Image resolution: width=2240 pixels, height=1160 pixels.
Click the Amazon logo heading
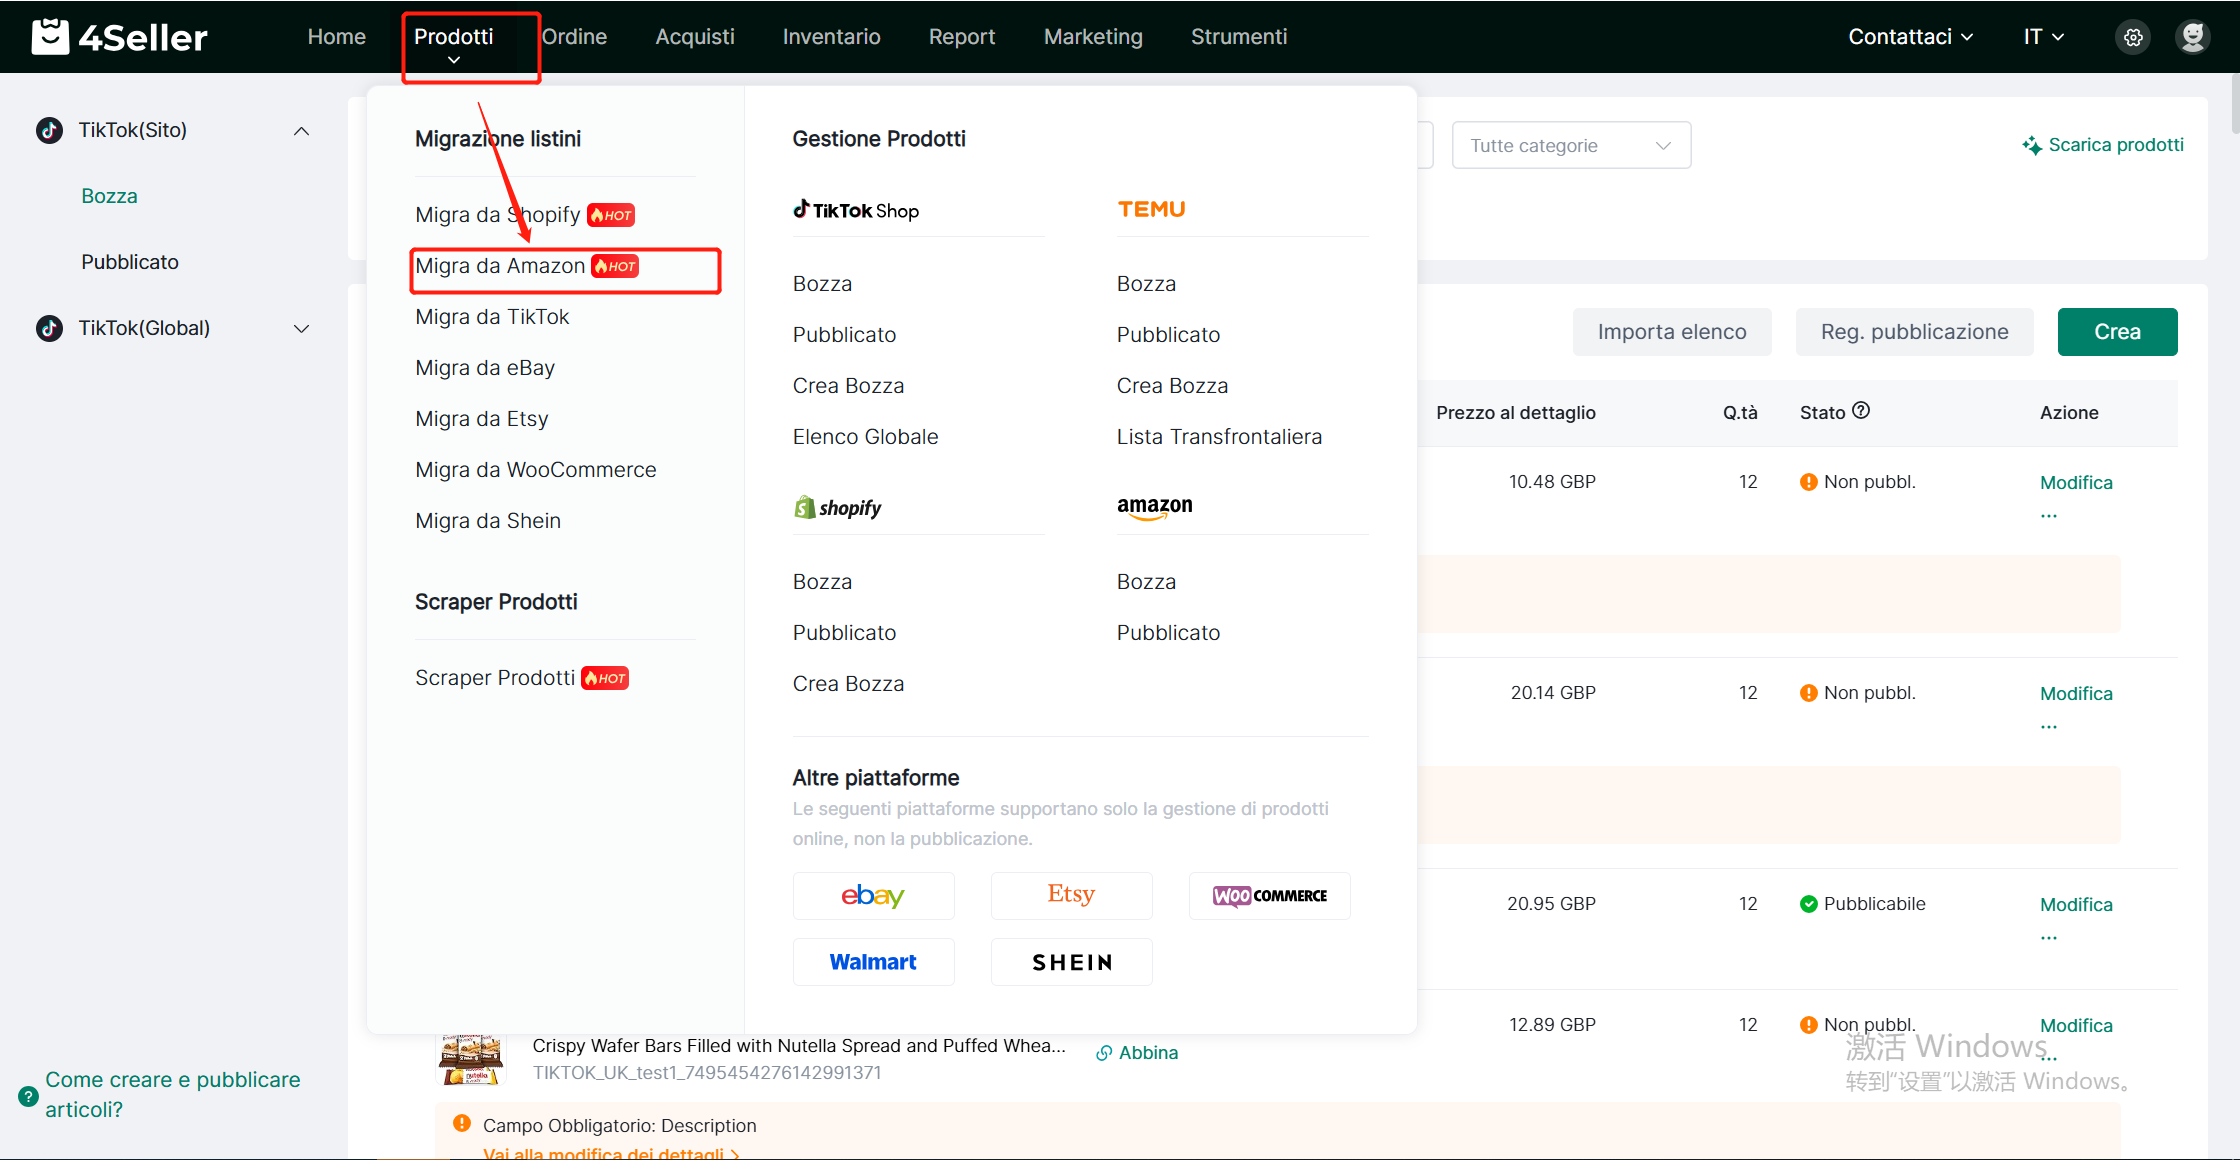[x=1155, y=507]
